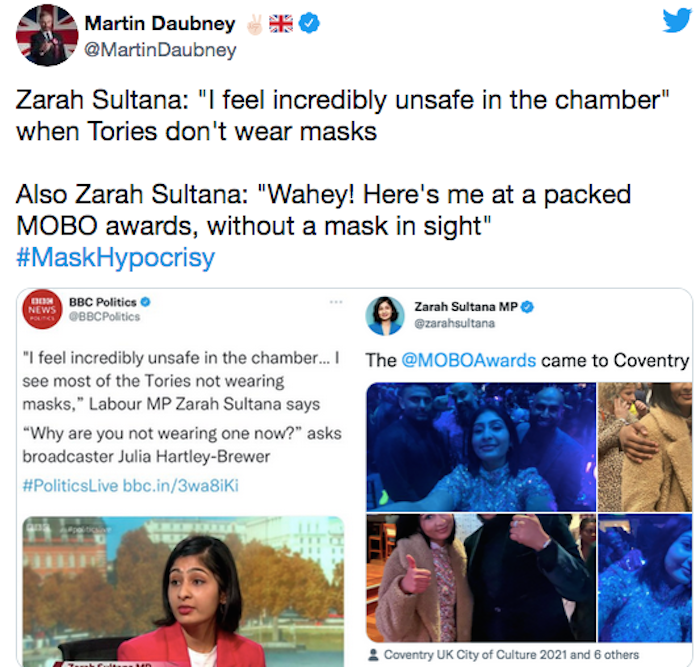Open Martin Daubney's profile avatar
Viewport: 700px width, 667px height.
click(47, 35)
